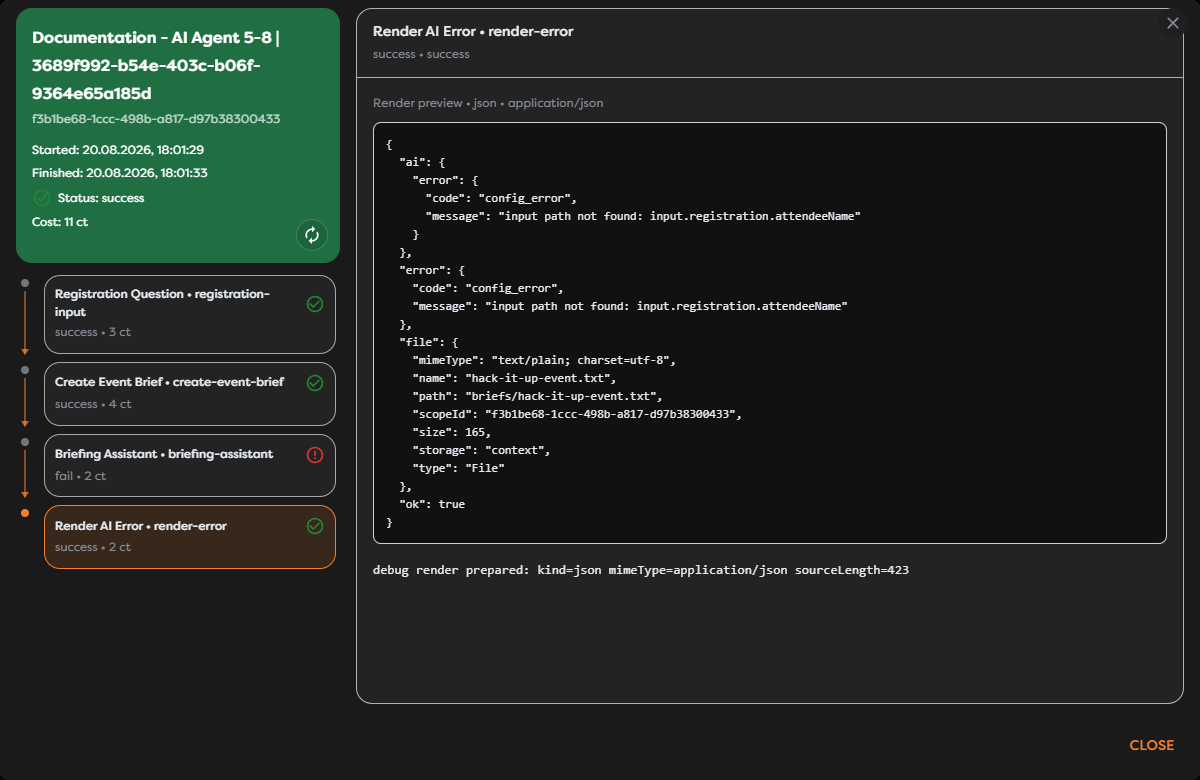Click the "type": "File" line
1200x780 pixels.
[x=461, y=468]
